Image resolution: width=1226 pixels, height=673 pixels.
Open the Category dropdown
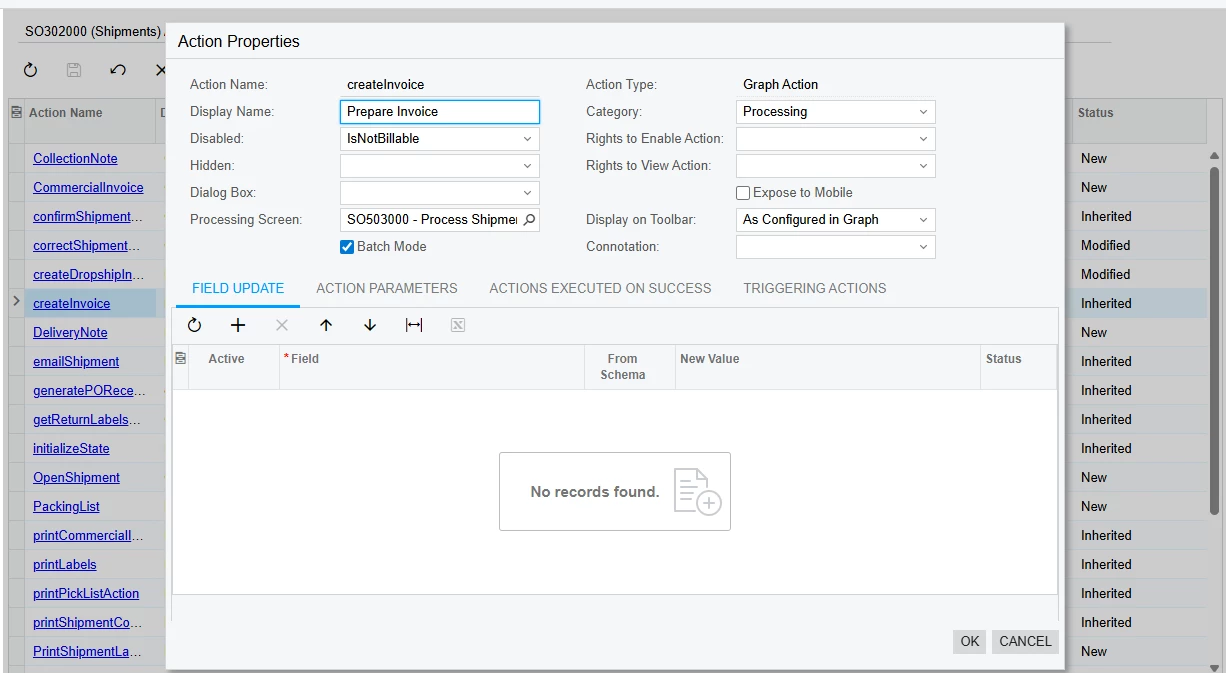point(925,111)
